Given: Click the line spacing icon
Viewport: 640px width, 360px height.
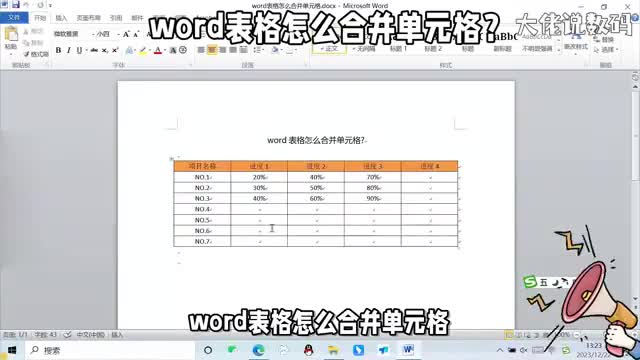Looking at the screenshot, I should (257, 50).
